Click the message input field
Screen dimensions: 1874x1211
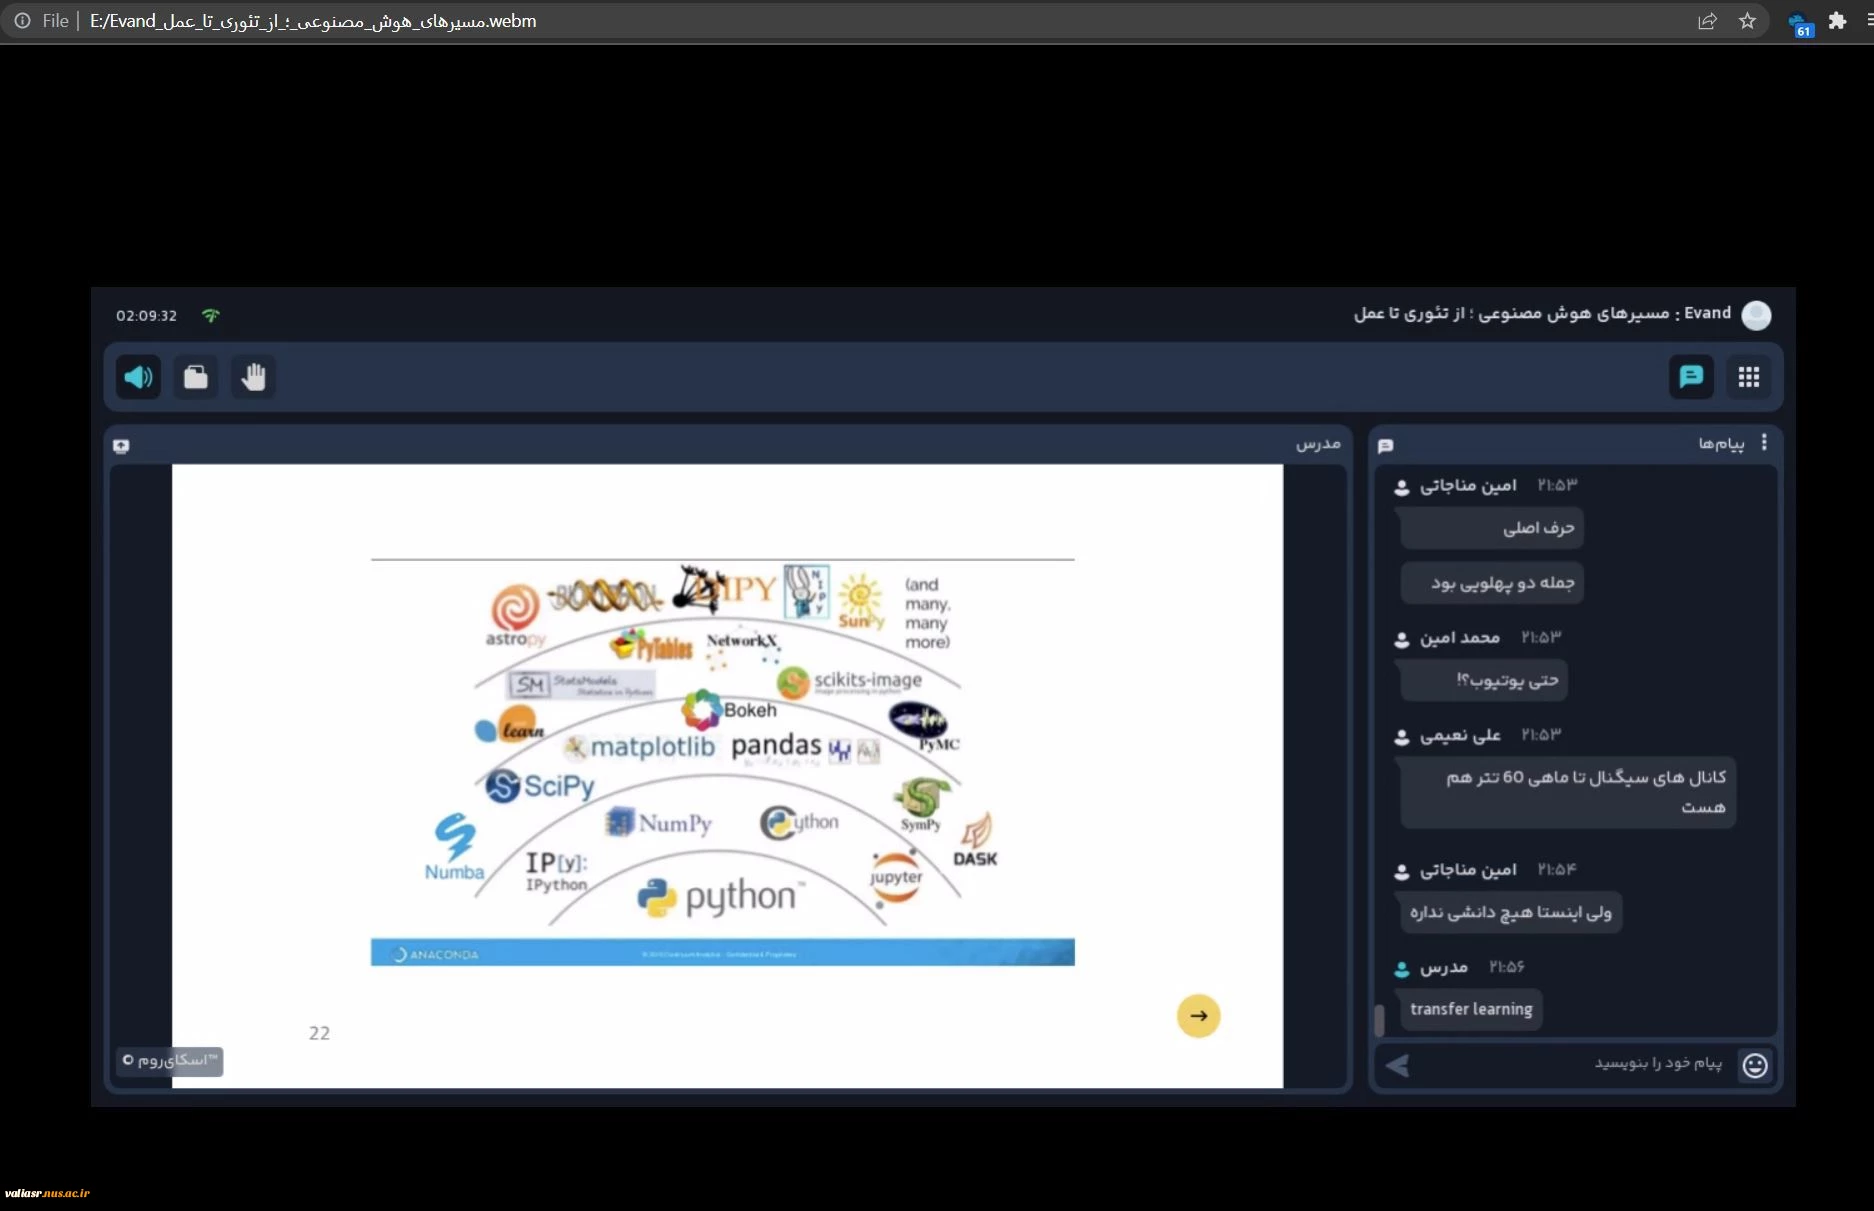[x=1575, y=1064]
